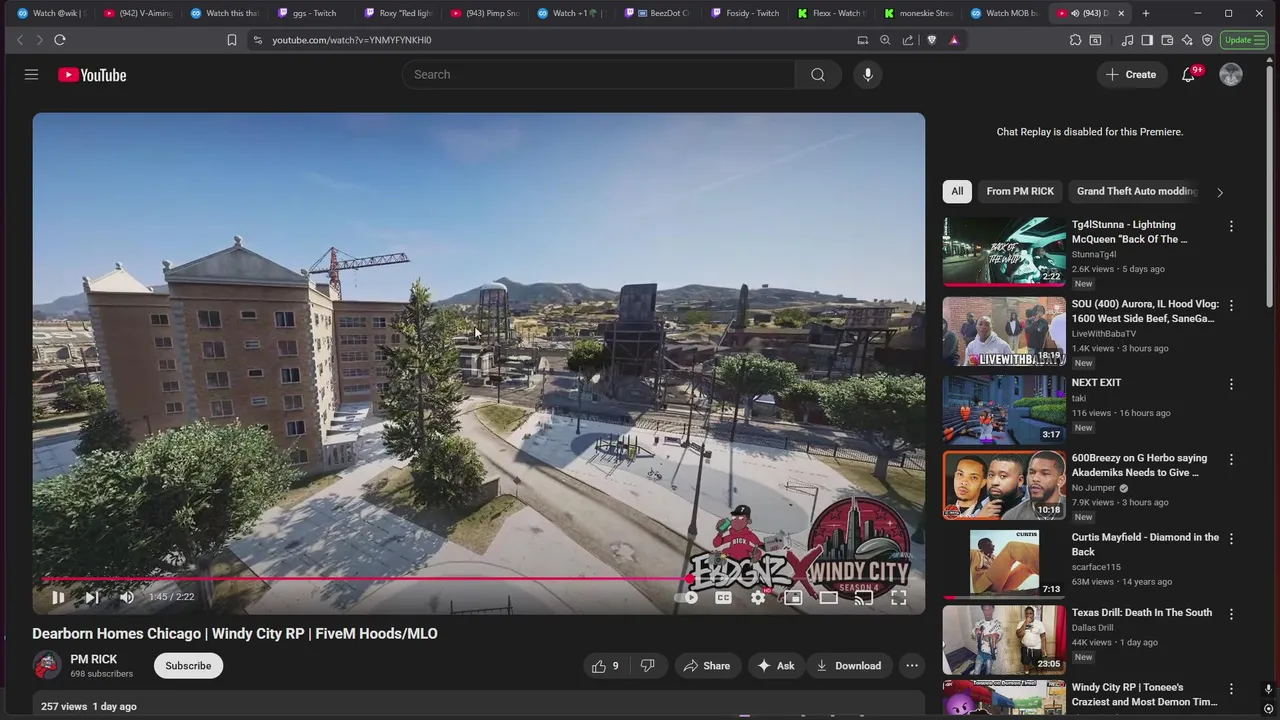
Task: Dislike the video with thumbs down
Action: [648, 666]
